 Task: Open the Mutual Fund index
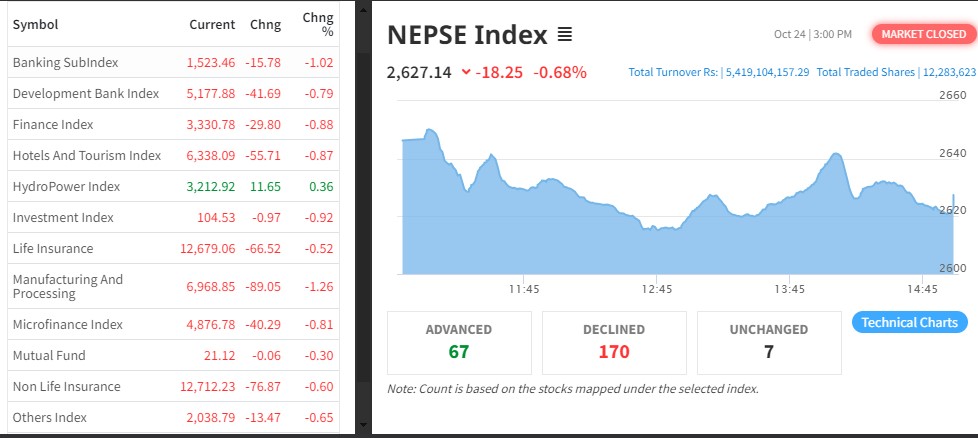click(49, 355)
